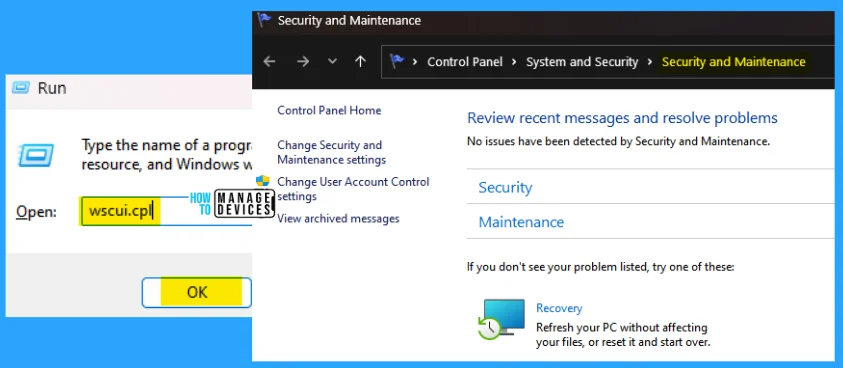Click "If you don't see your problem listed" text
The image size is (843, 368).
pyautogui.click(x=601, y=266)
